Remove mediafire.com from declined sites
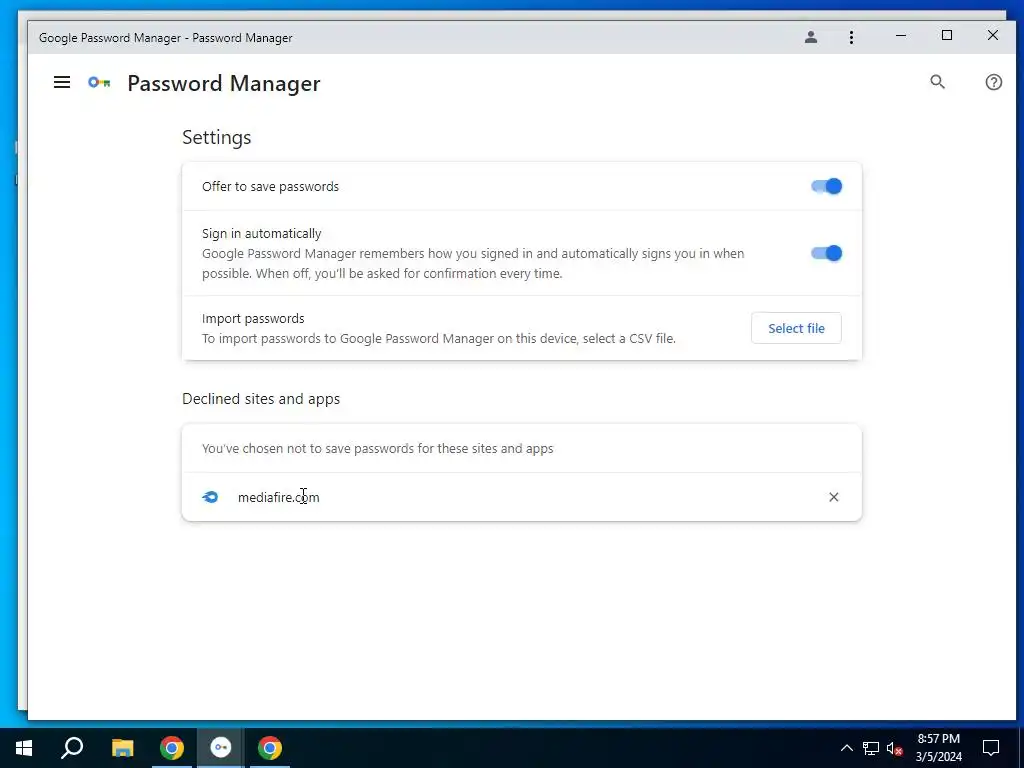The height and width of the screenshot is (768, 1024). click(833, 497)
